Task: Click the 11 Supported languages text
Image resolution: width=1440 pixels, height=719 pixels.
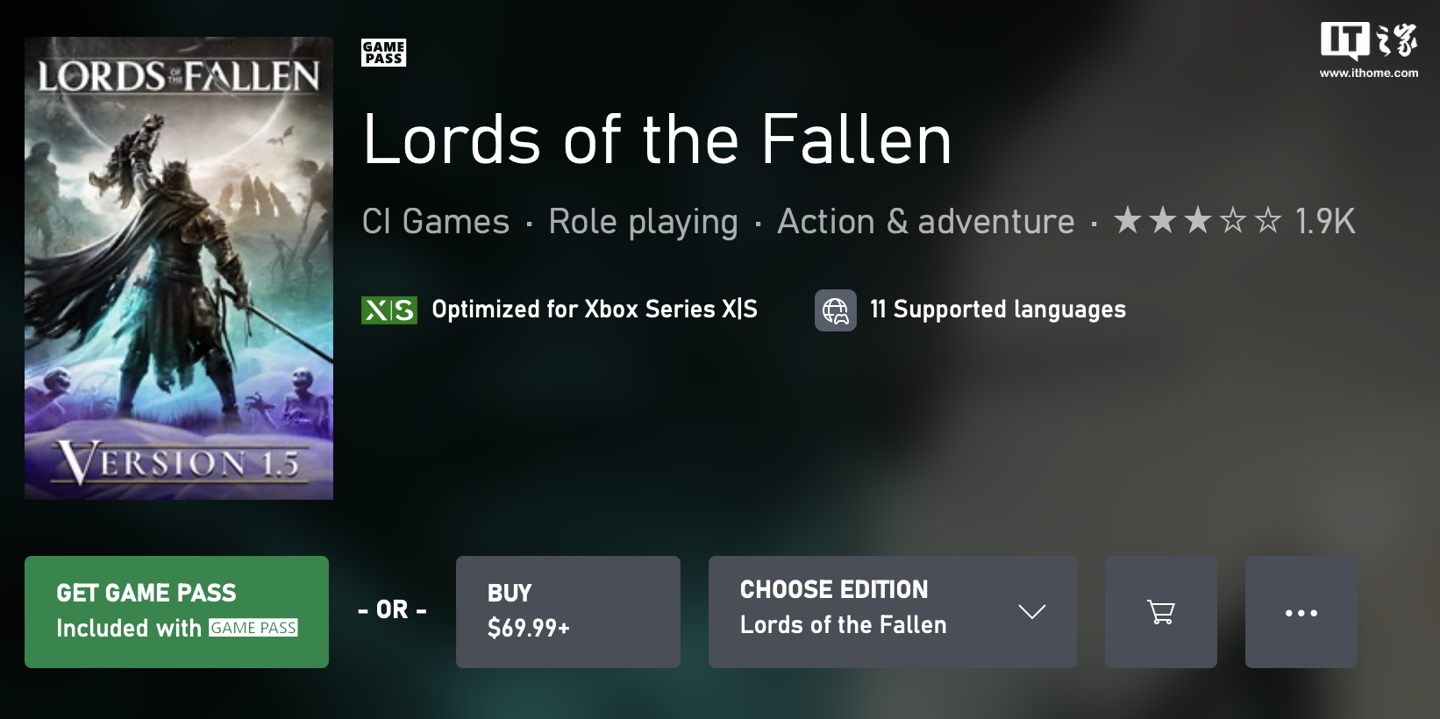Action: (997, 310)
